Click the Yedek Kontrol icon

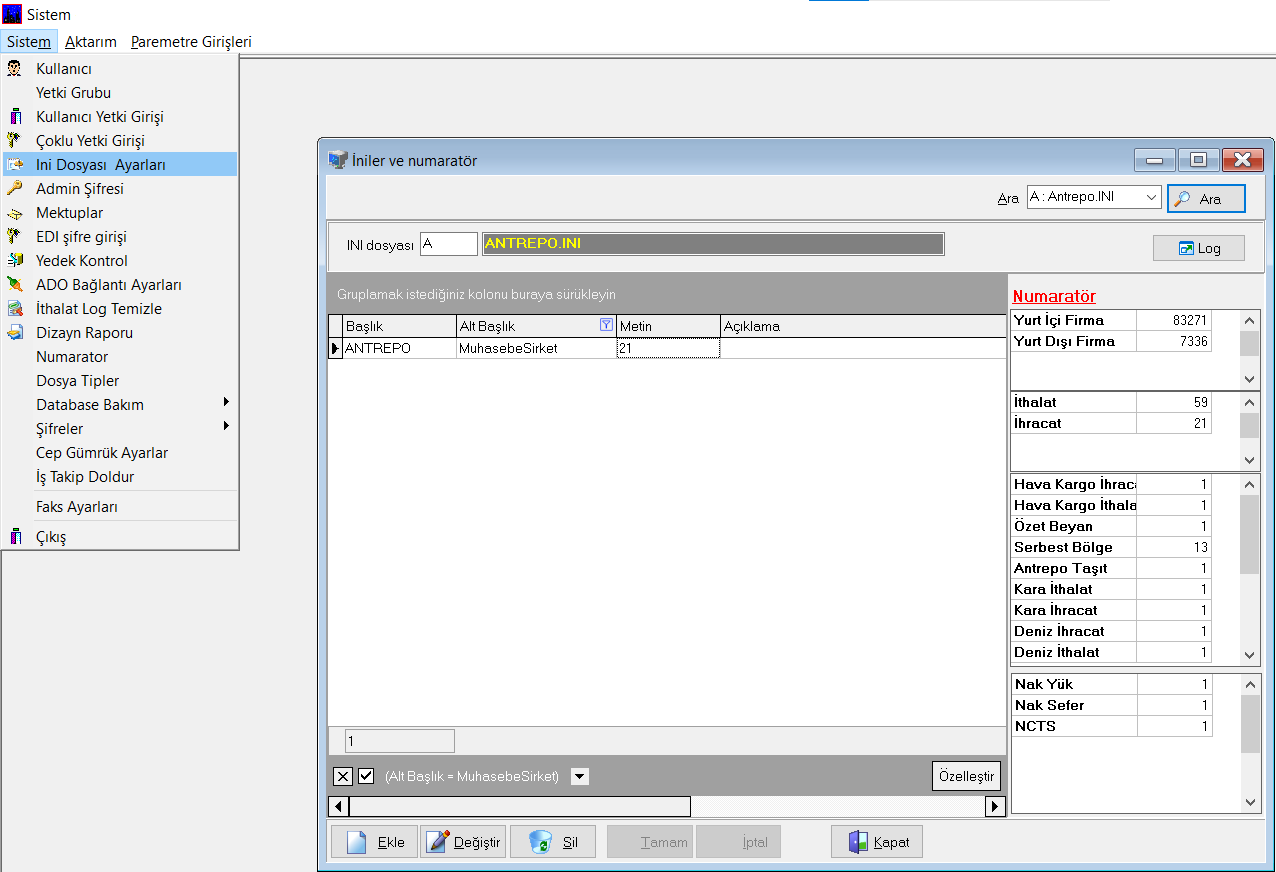pos(15,261)
